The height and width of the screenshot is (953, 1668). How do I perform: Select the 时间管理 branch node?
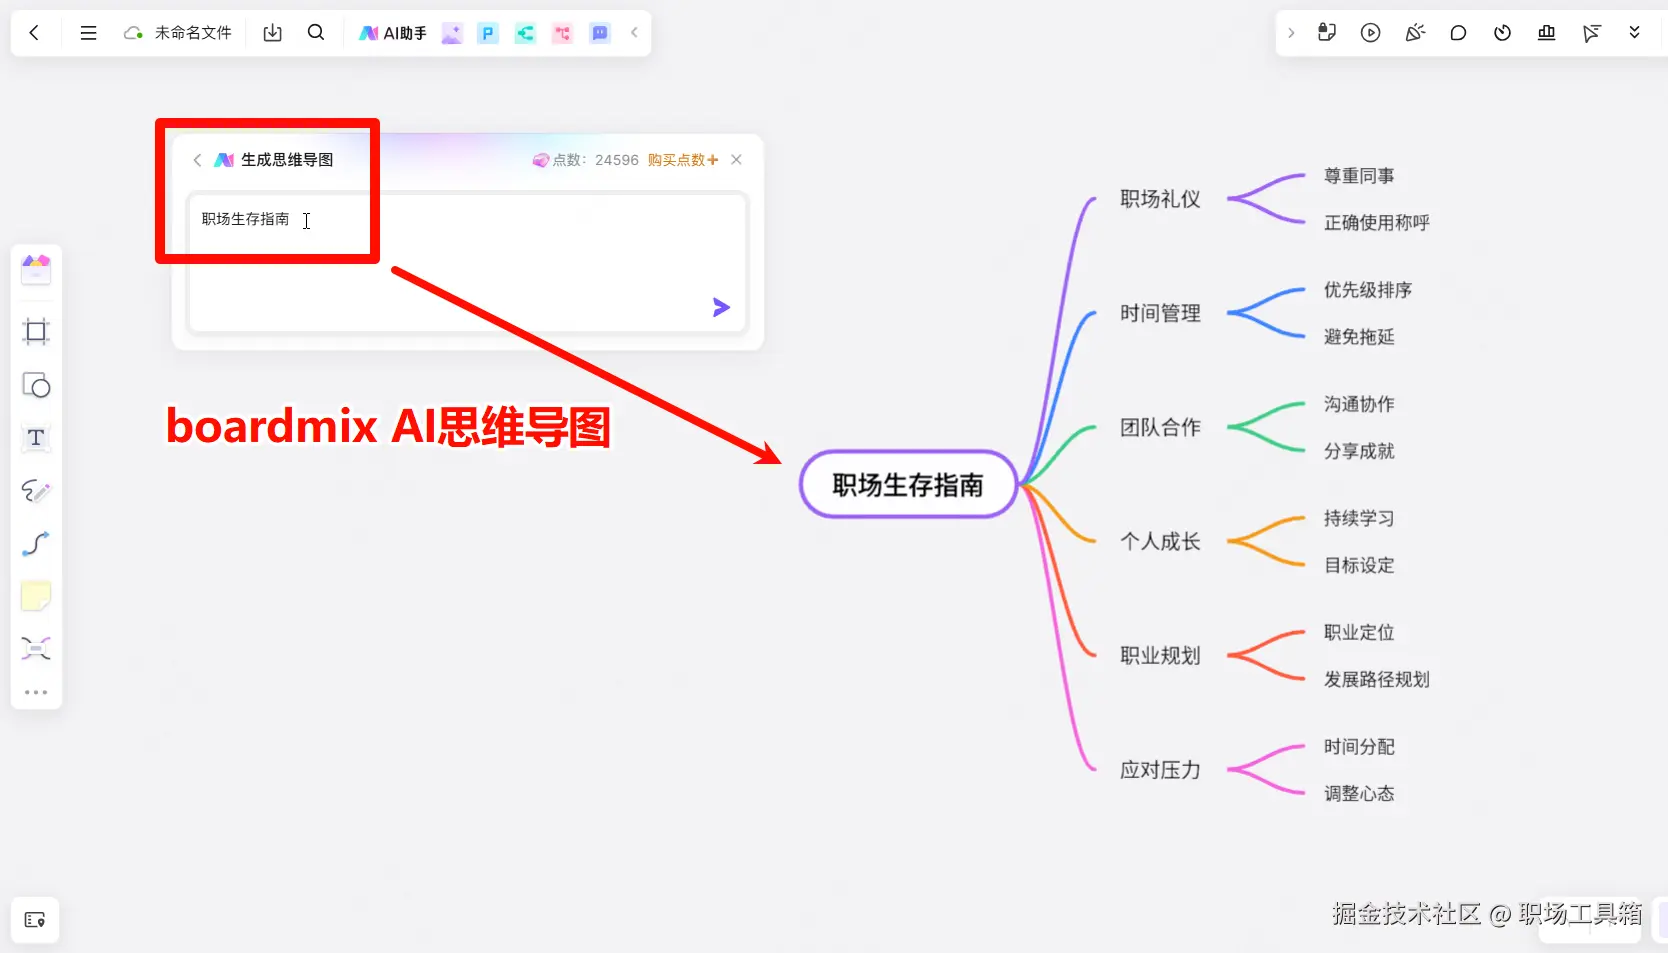(1160, 313)
